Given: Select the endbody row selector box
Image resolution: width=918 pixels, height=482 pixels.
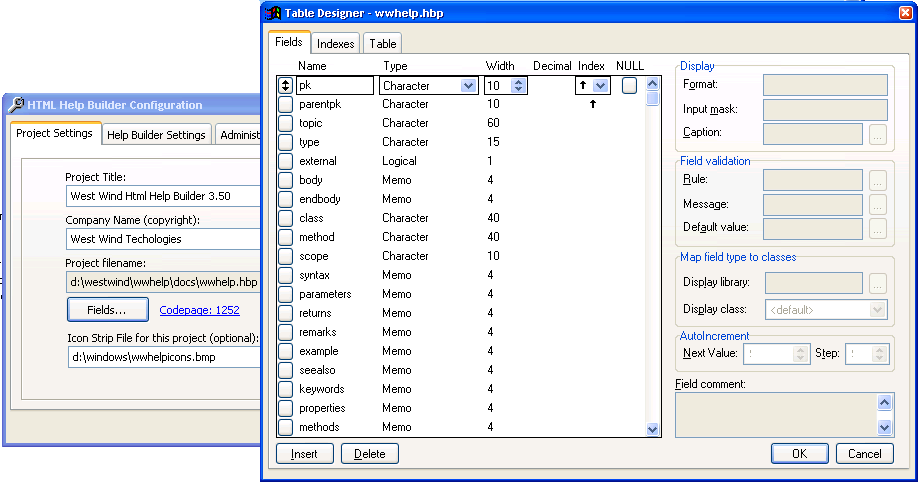Looking at the screenshot, I should point(285,199).
